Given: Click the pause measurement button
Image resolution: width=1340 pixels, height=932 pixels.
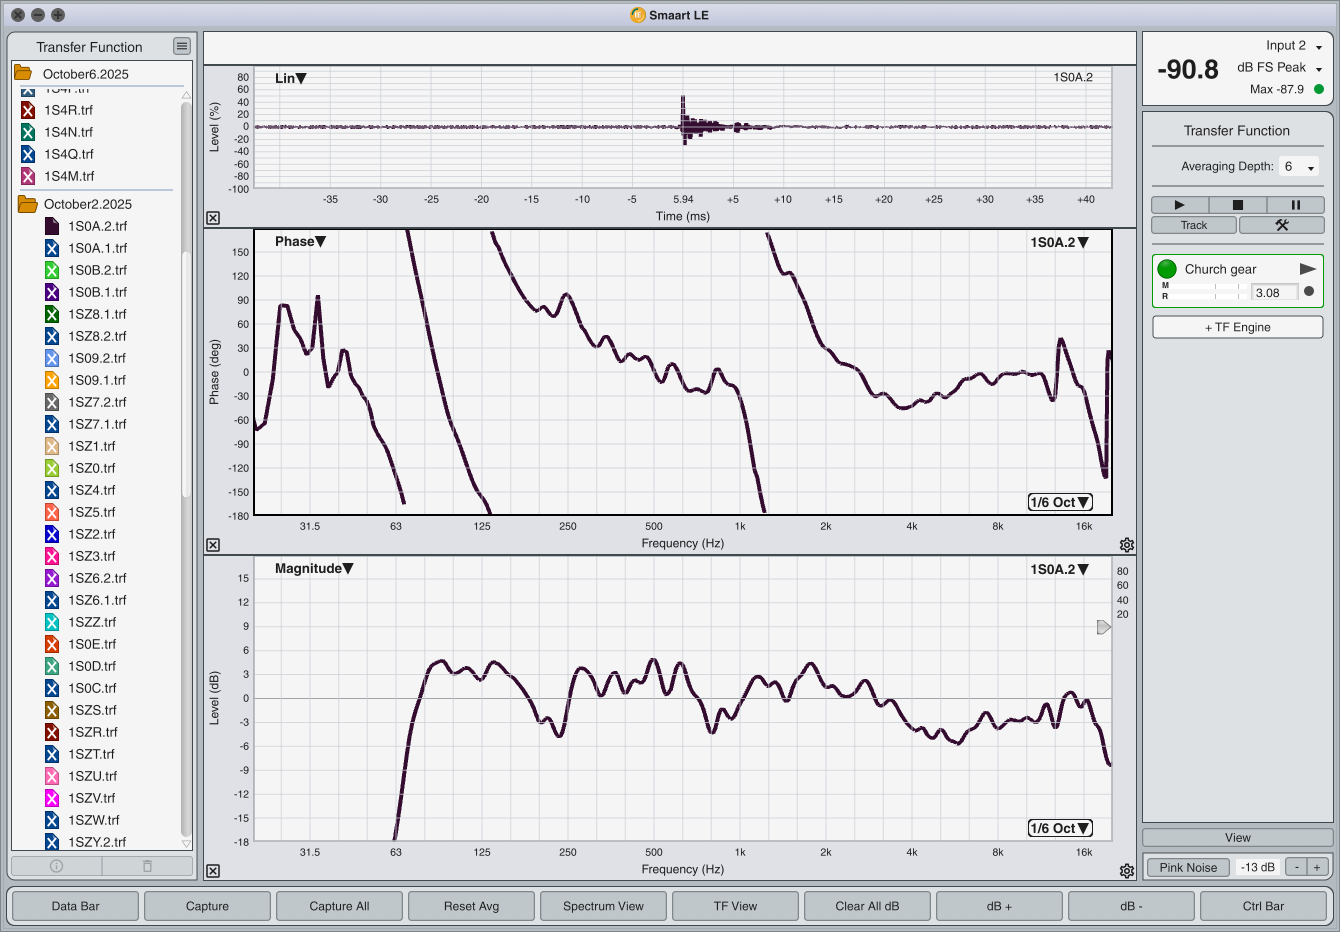Looking at the screenshot, I should tap(1295, 205).
